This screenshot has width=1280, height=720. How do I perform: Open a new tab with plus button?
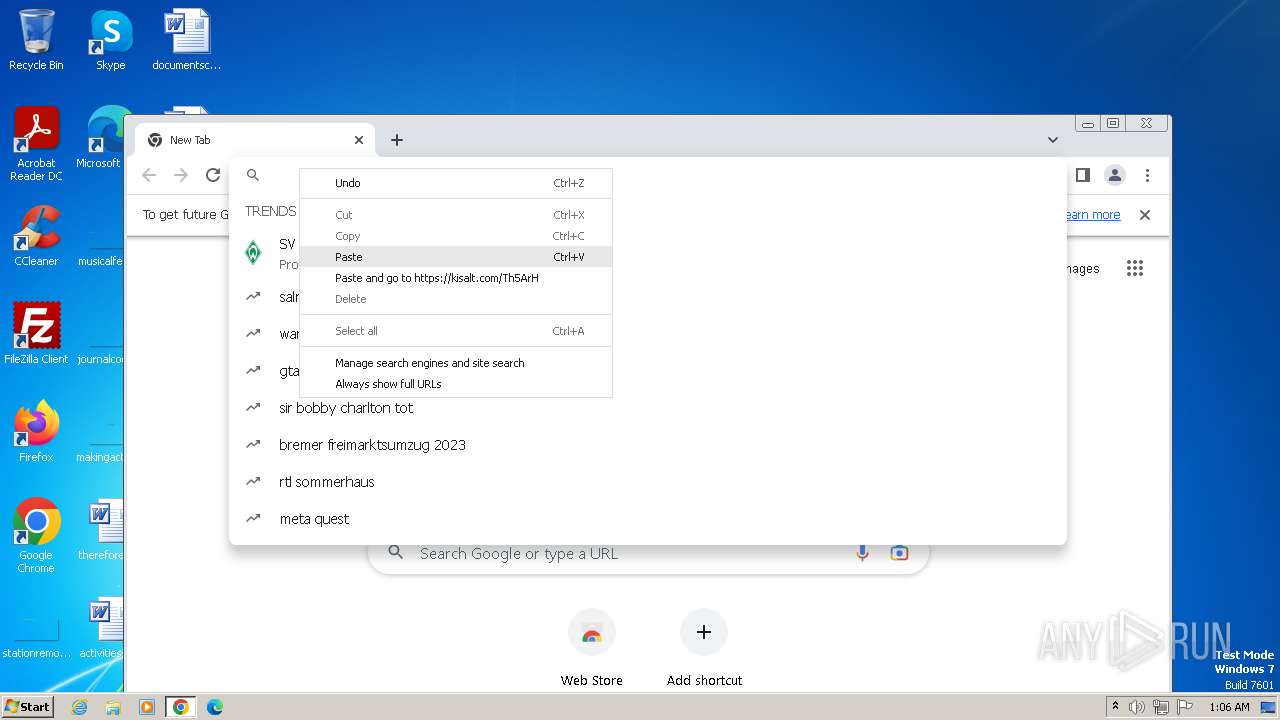(x=397, y=140)
